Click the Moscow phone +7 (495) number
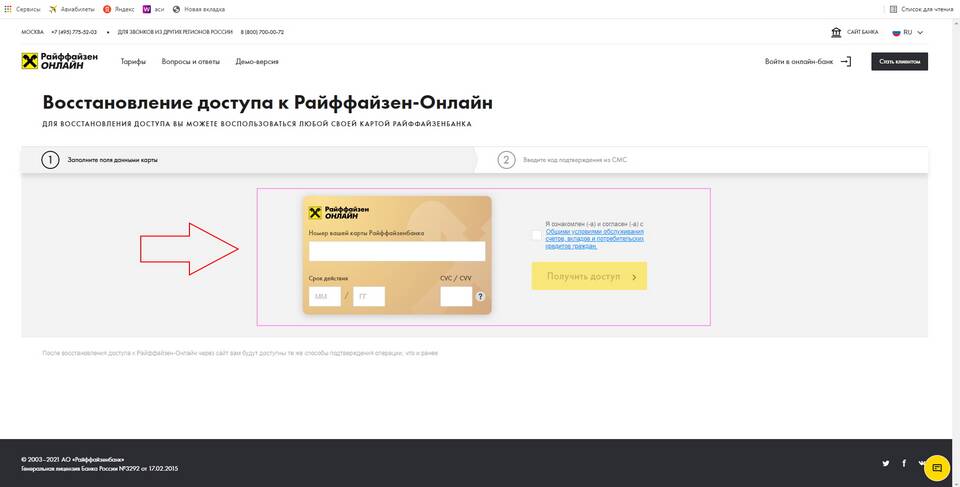 pos(74,32)
